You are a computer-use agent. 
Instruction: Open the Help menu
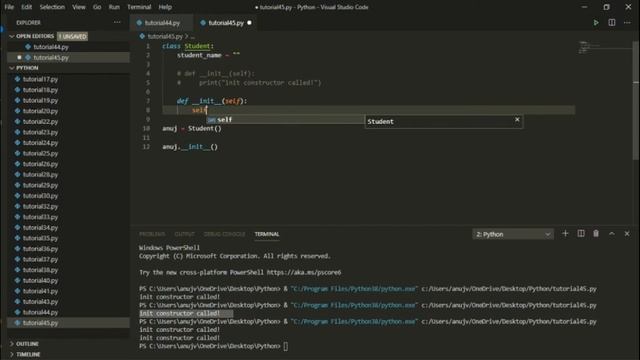point(165,7)
